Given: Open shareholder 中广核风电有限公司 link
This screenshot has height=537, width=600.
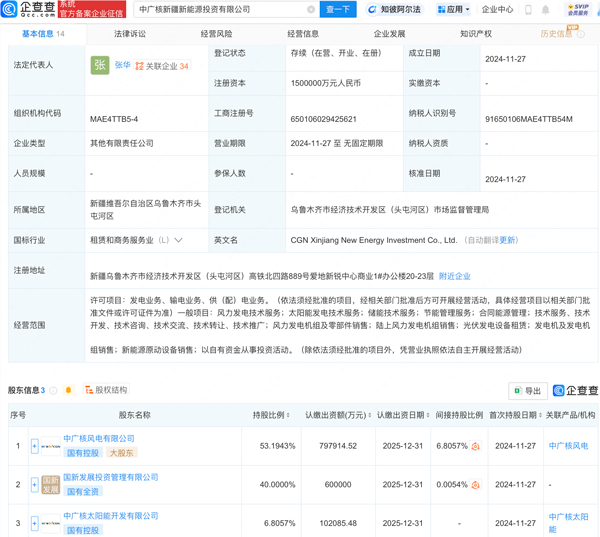Looking at the screenshot, I should [99, 439].
